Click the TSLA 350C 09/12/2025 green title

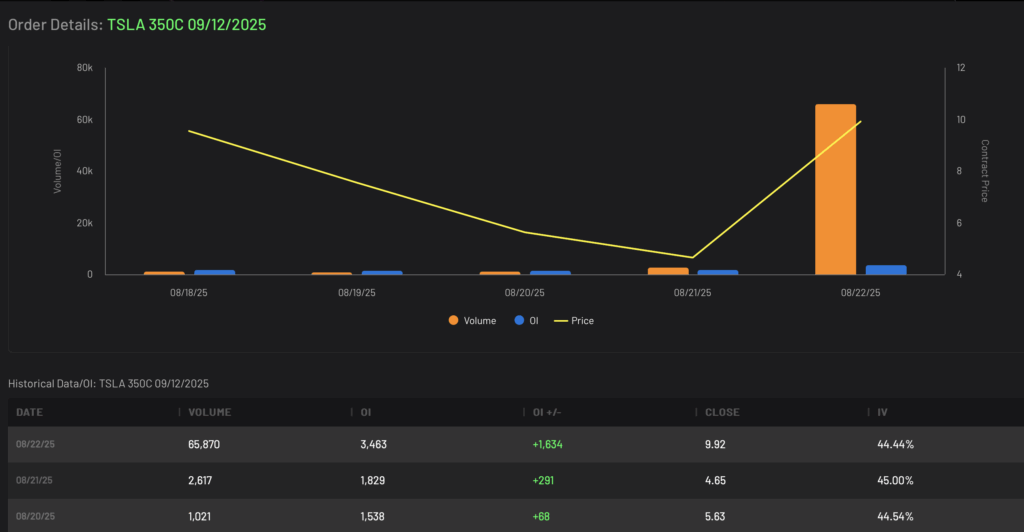coord(187,25)
